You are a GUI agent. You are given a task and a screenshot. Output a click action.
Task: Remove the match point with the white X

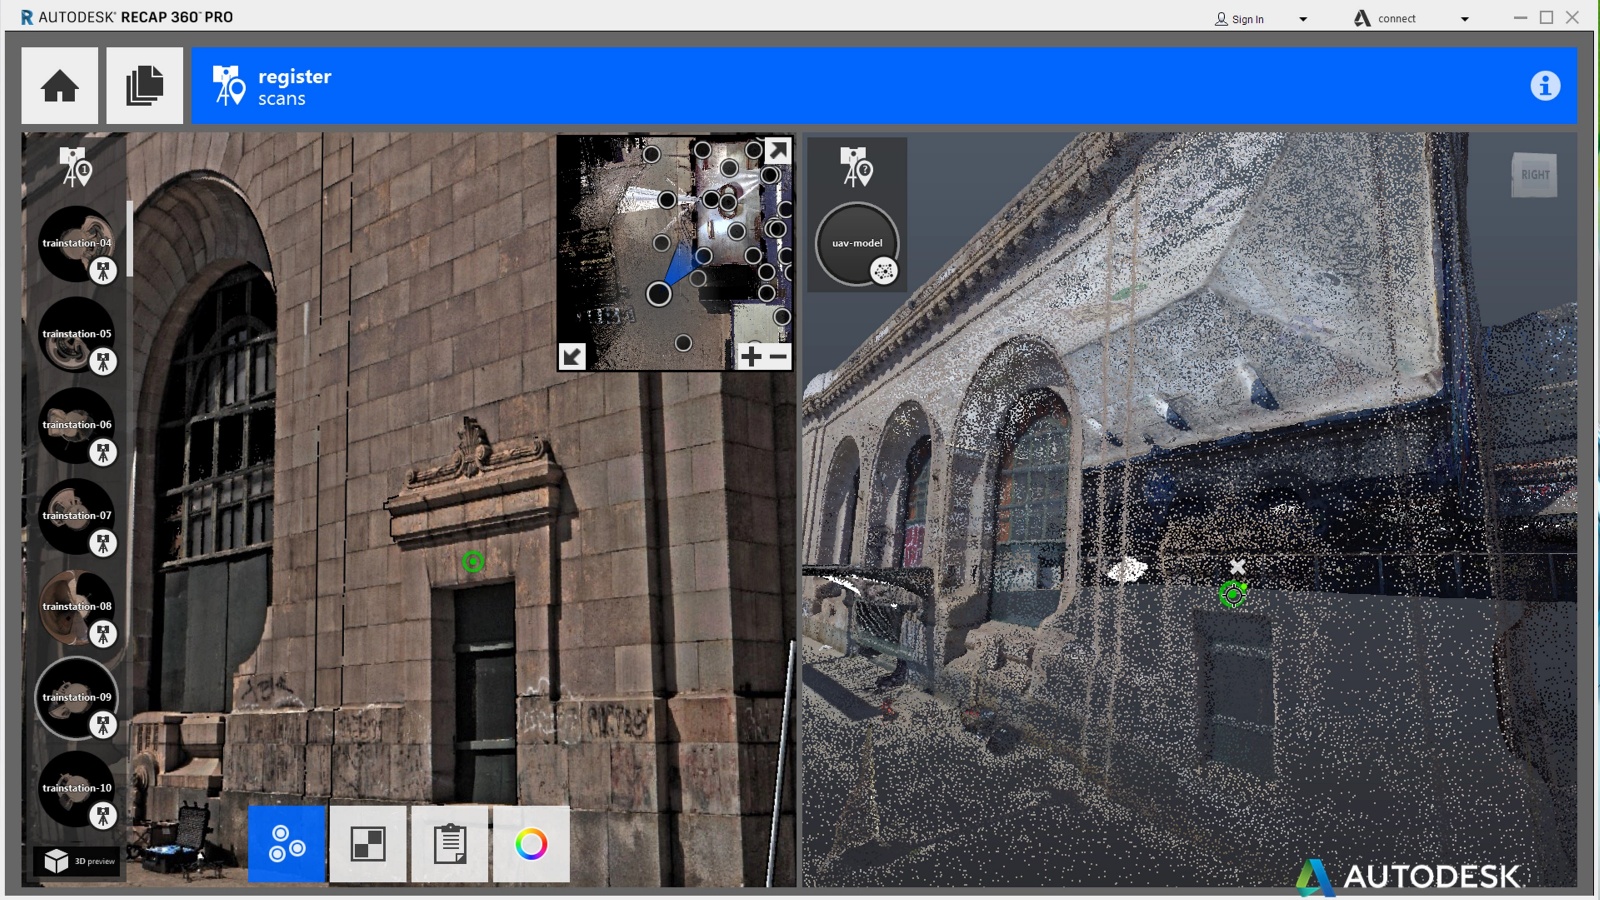coord(1238,567)
